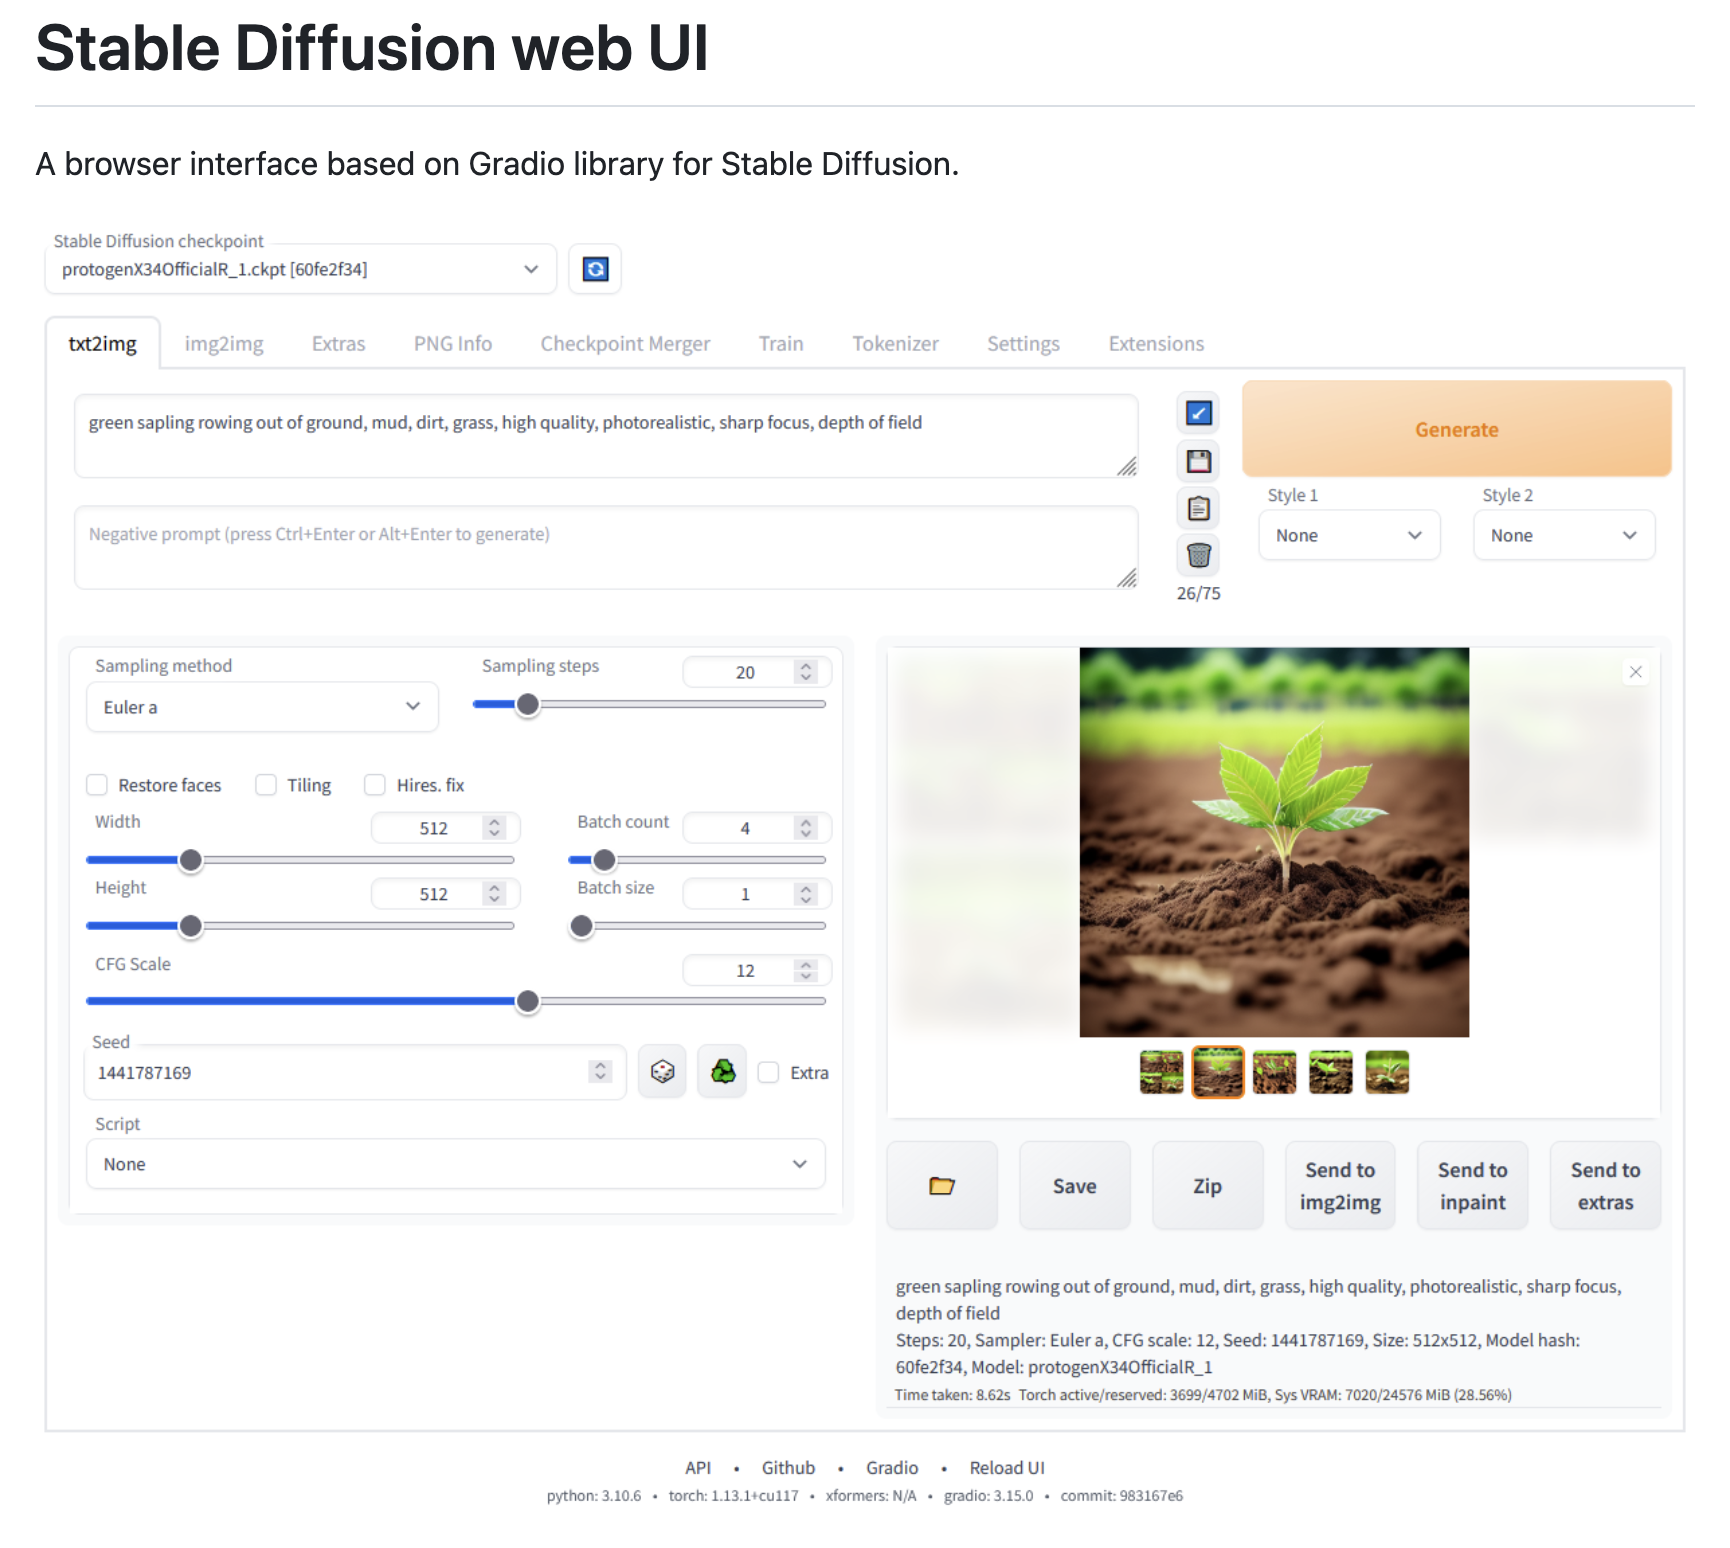
Task: Select the last gallery thumbnail
Action: [1387, 1072]
